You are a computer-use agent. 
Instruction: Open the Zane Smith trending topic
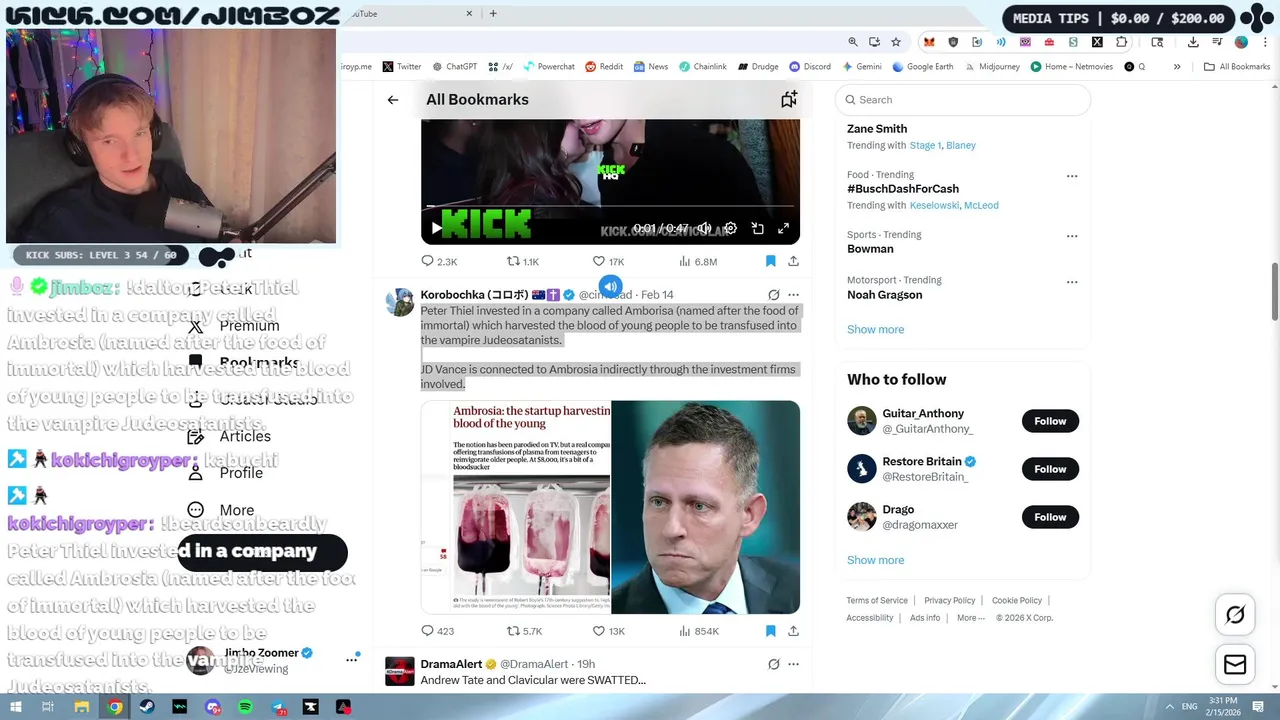(877, 129)
